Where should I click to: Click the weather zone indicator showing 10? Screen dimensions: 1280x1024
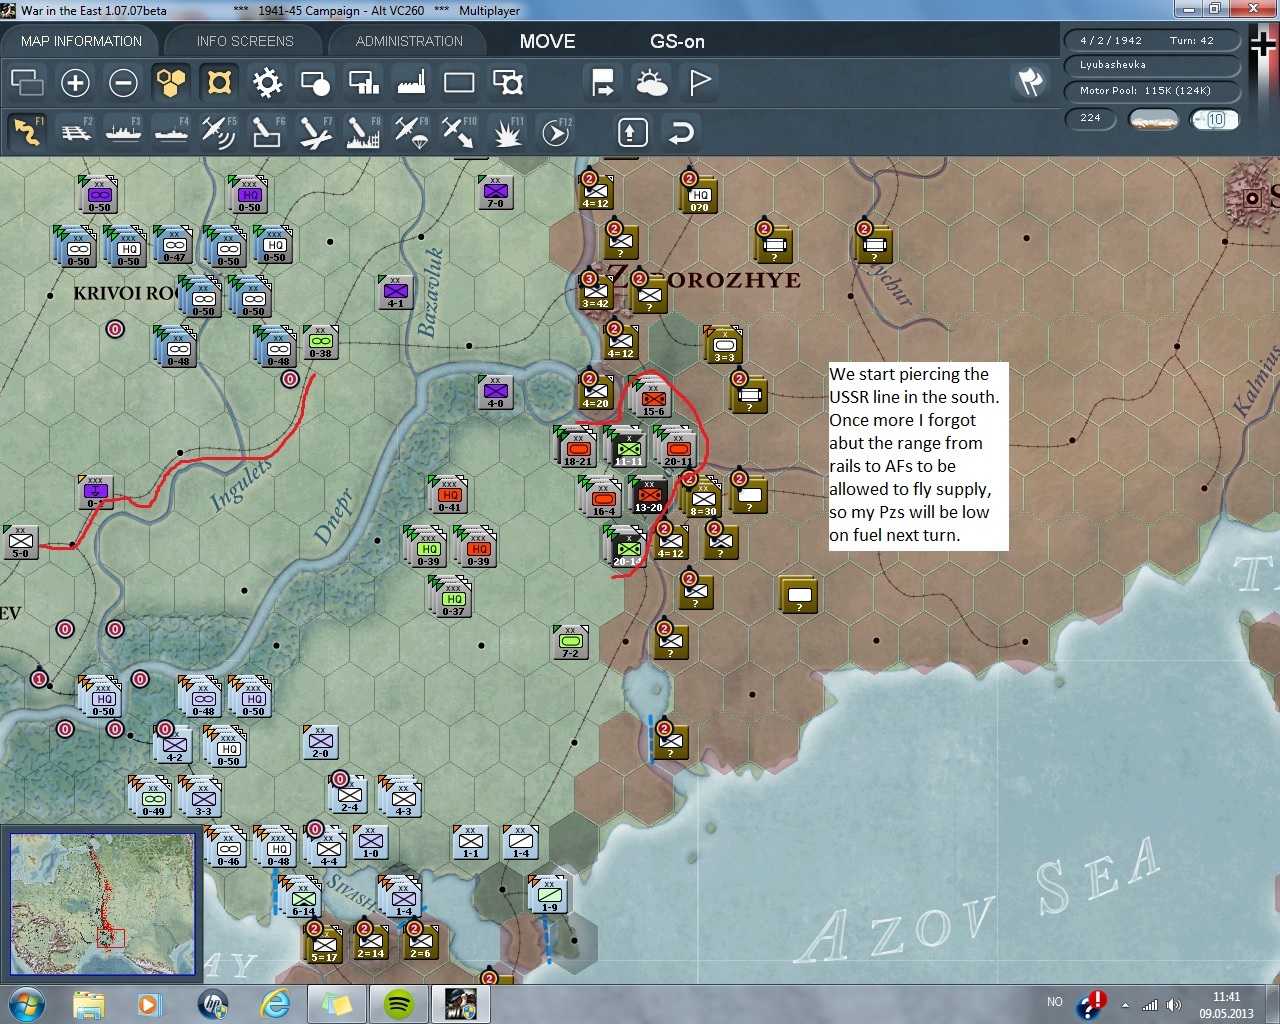coord(1215,119)
